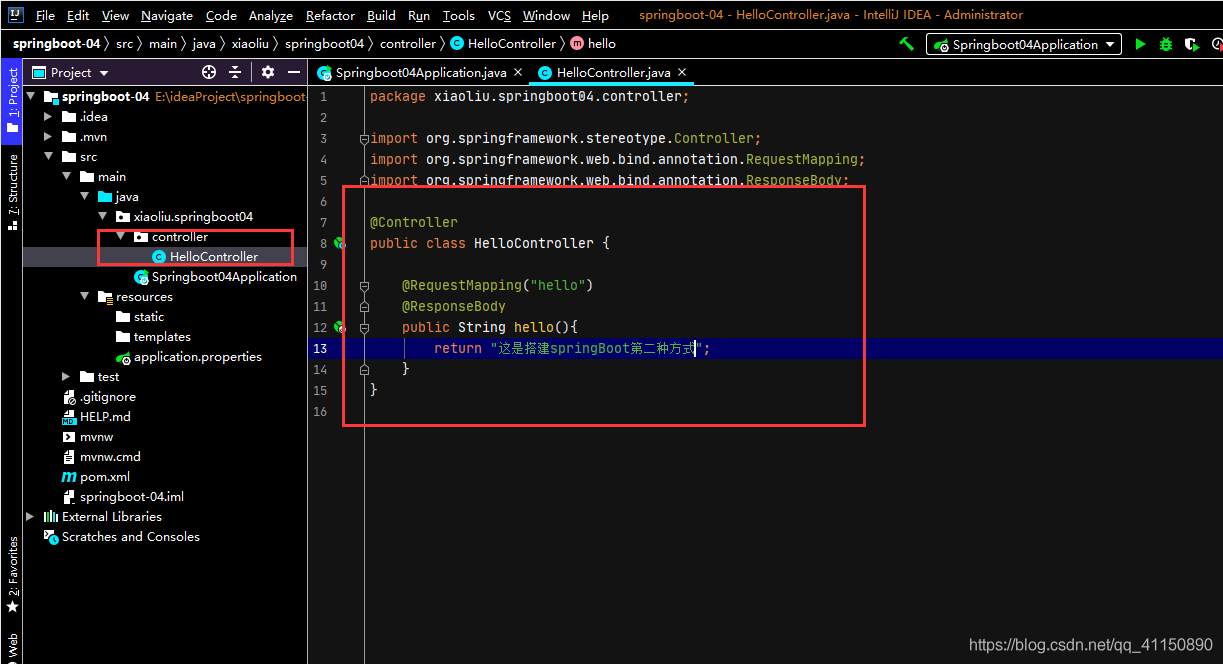This screenshot has width=1223, height=664.
Task: Collapse the controller package arrow
Action: pos(121,237)
